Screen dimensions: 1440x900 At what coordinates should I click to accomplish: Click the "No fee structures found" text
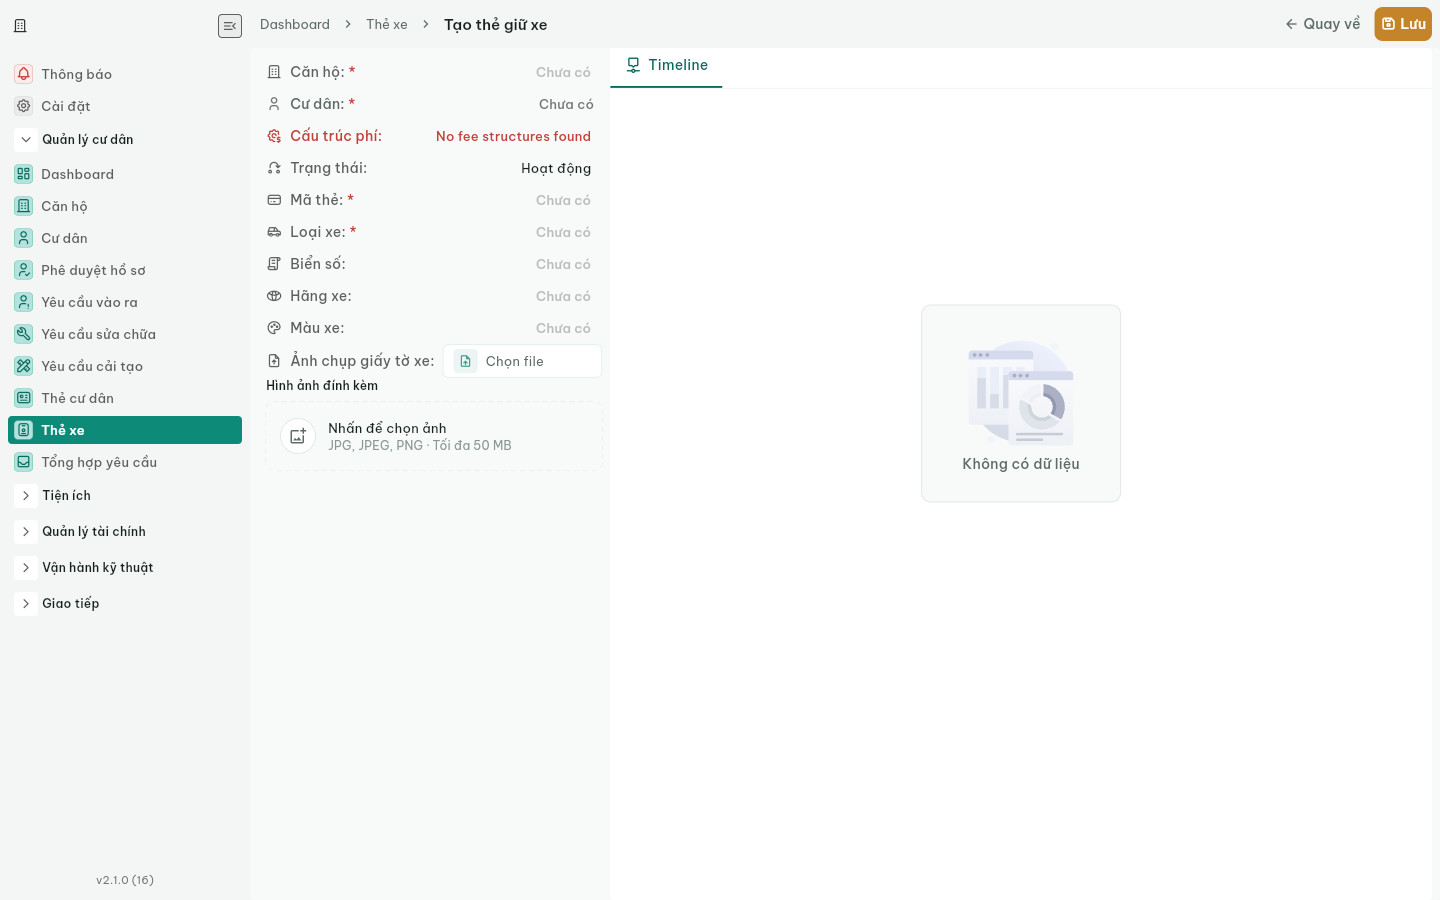click(x=513, y=136)
